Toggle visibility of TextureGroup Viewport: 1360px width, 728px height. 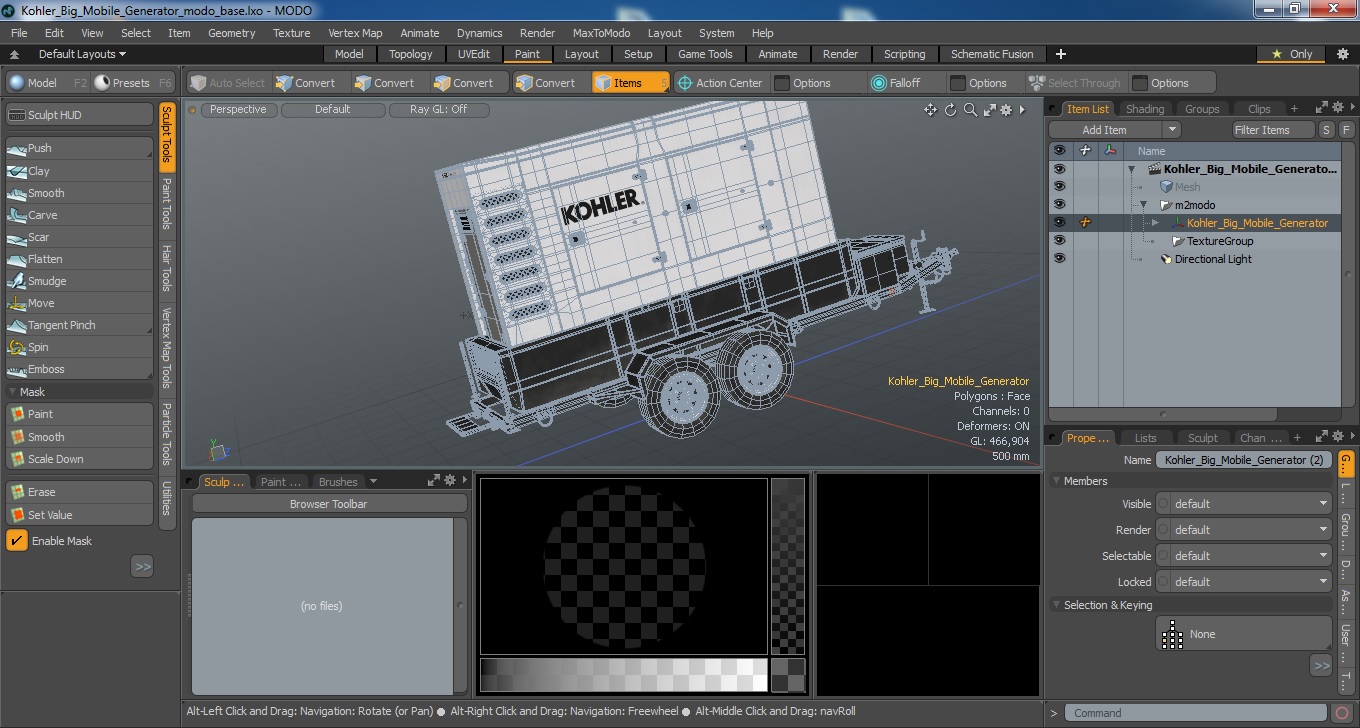click(1059, 241)
